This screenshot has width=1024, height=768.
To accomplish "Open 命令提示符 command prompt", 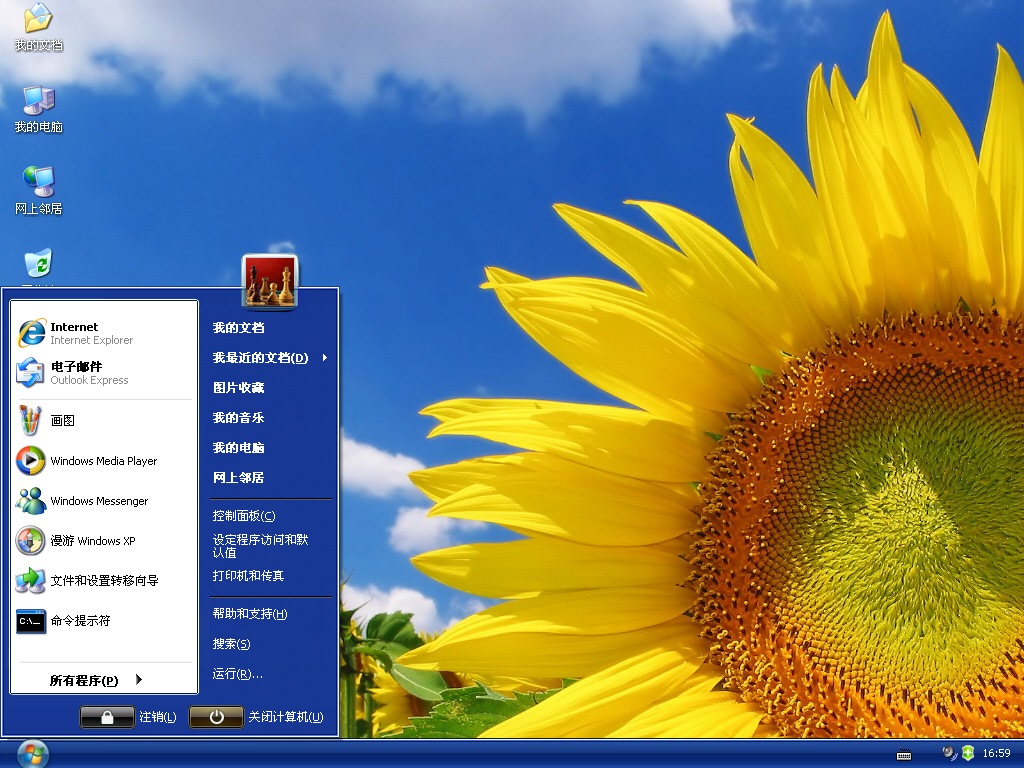I will pyautogui.click(x=80, y=621).
